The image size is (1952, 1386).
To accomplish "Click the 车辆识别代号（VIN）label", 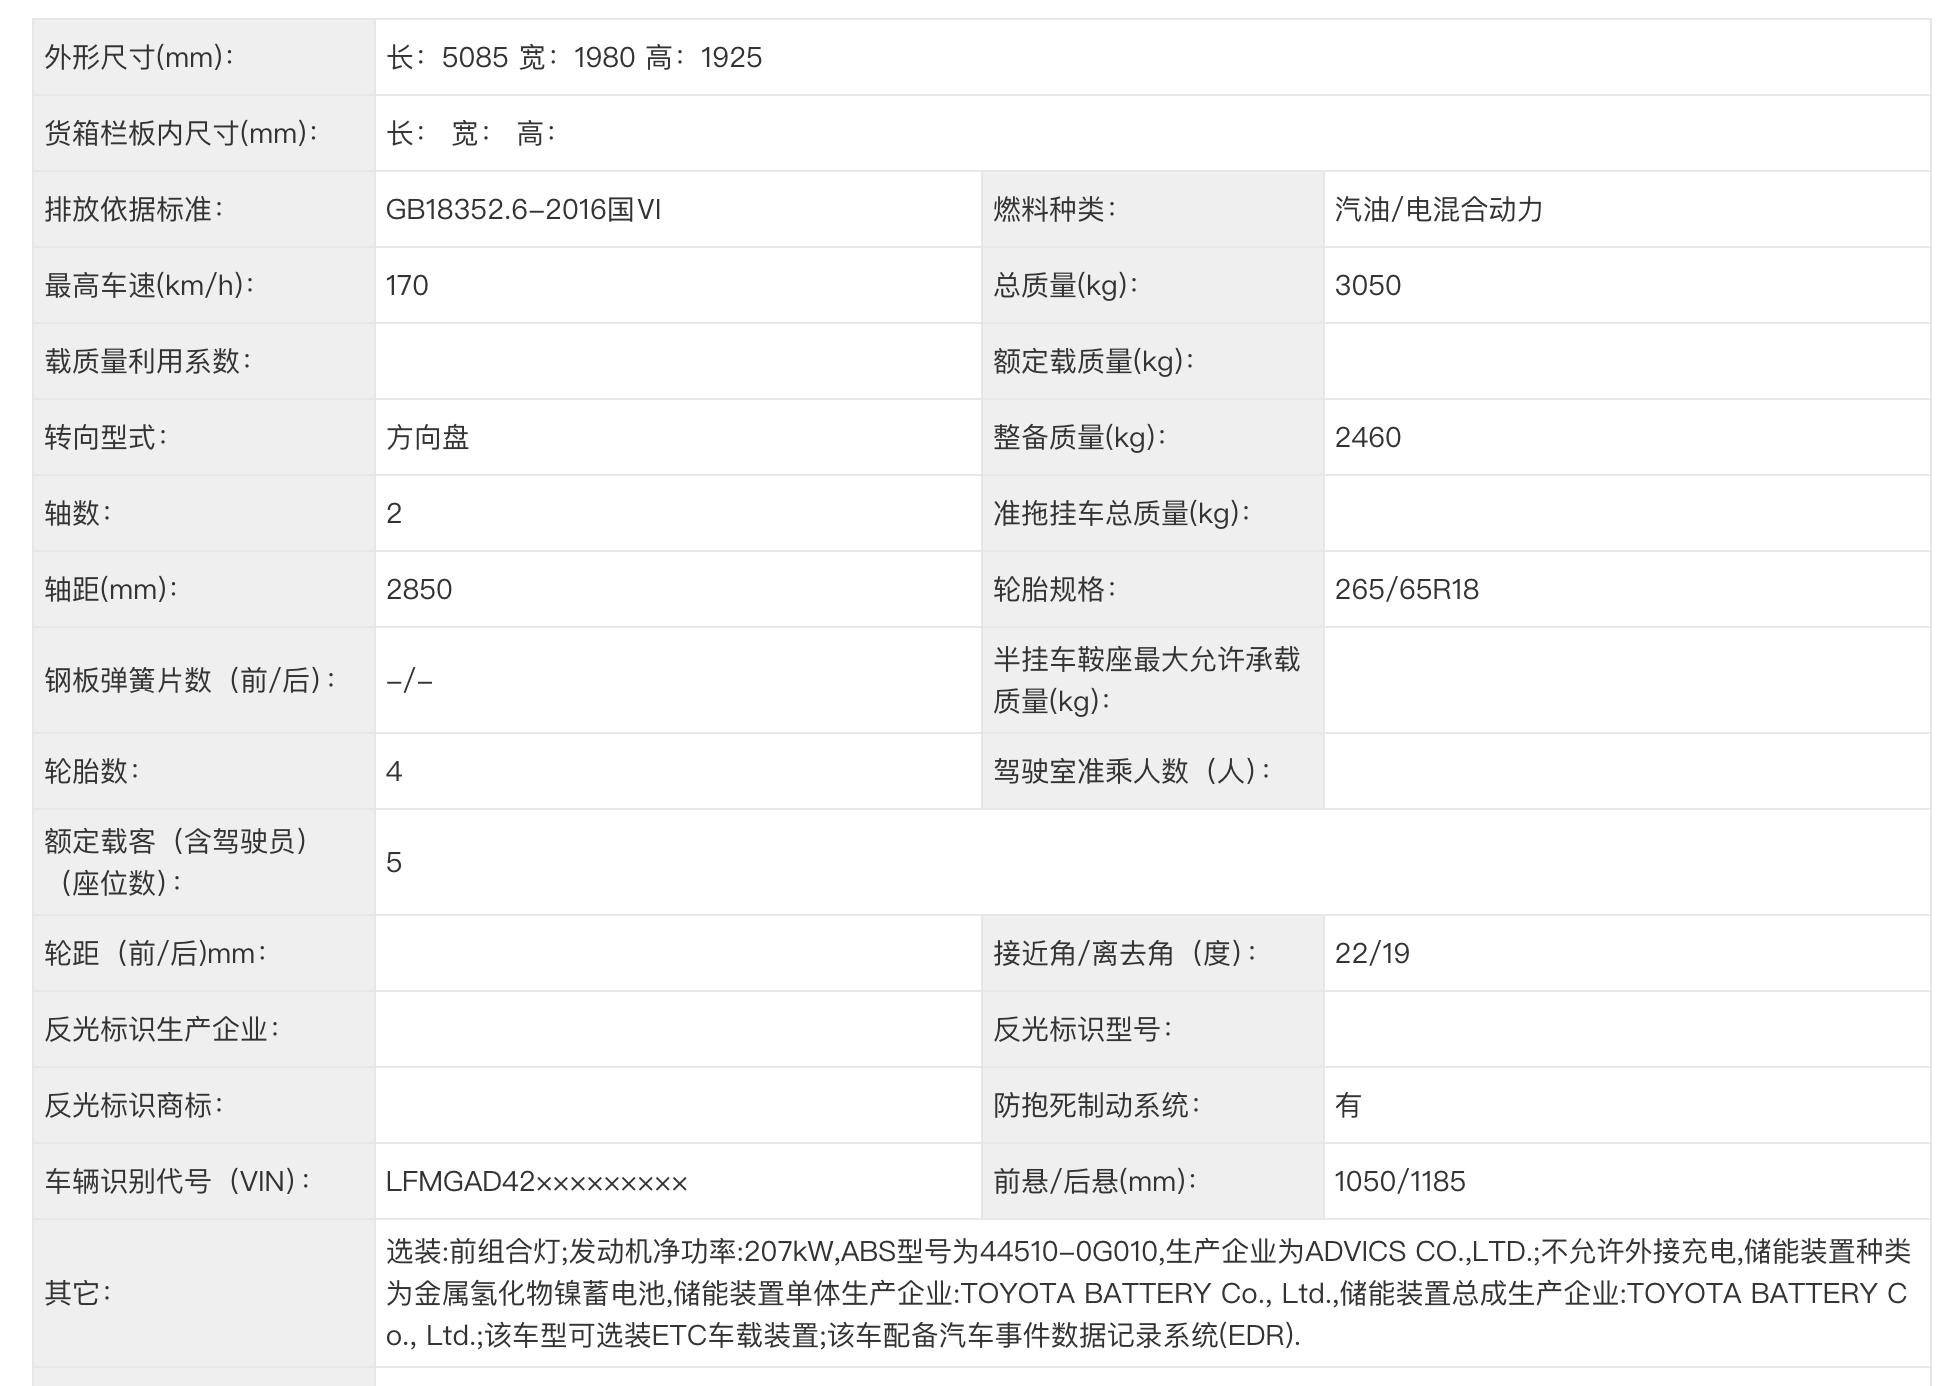I will [x=178, y=1181].
